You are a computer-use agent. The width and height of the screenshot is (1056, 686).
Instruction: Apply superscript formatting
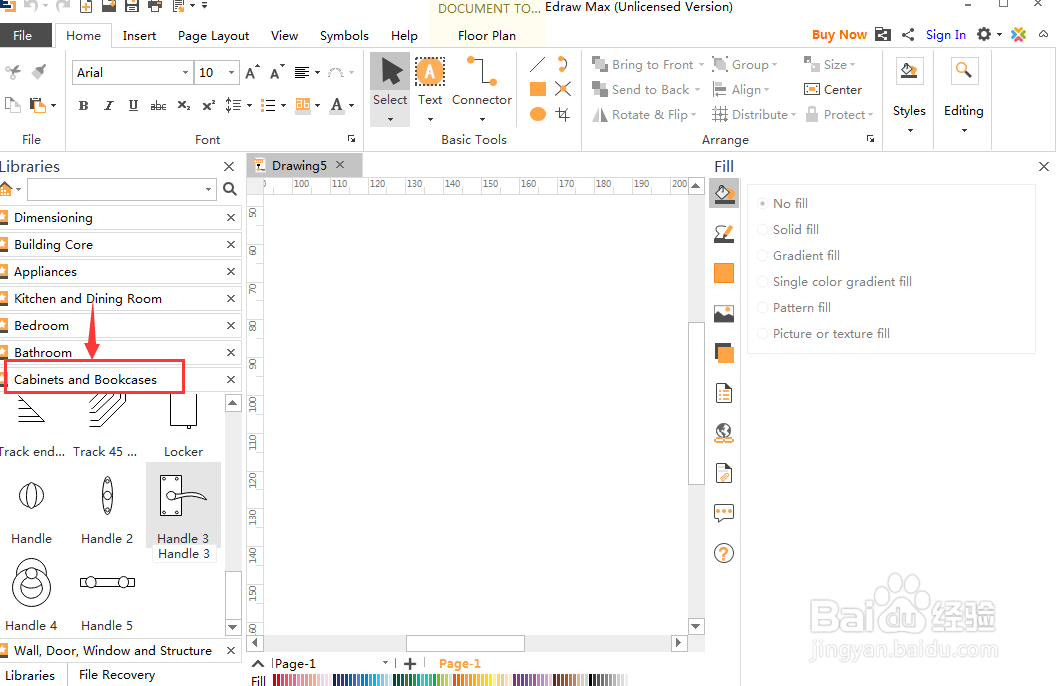point(209,106)
